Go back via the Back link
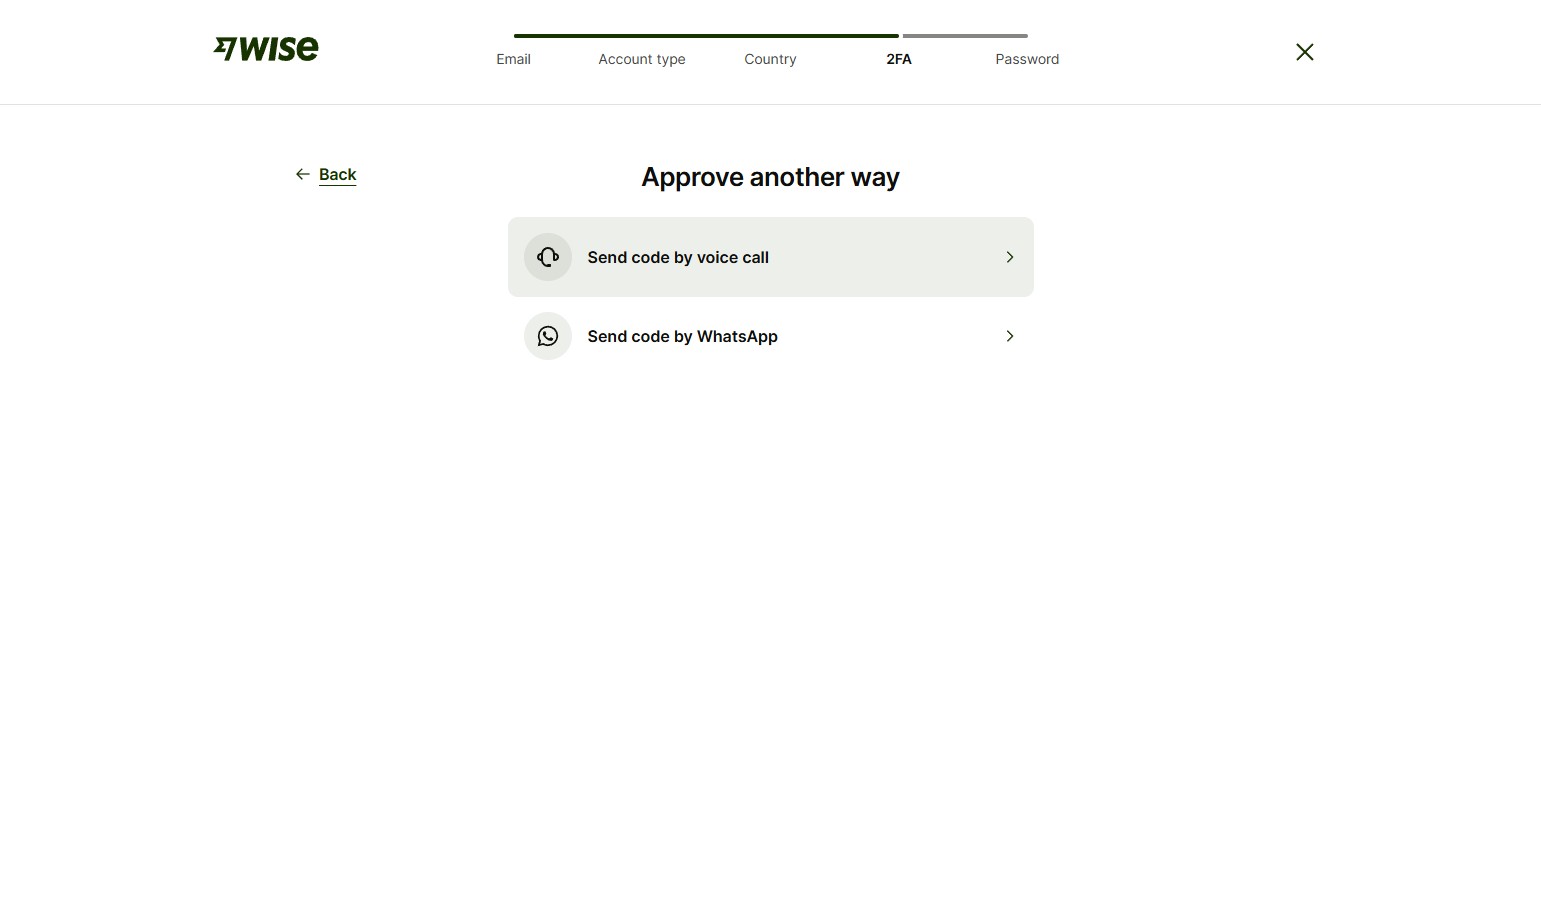 point(337,174)
